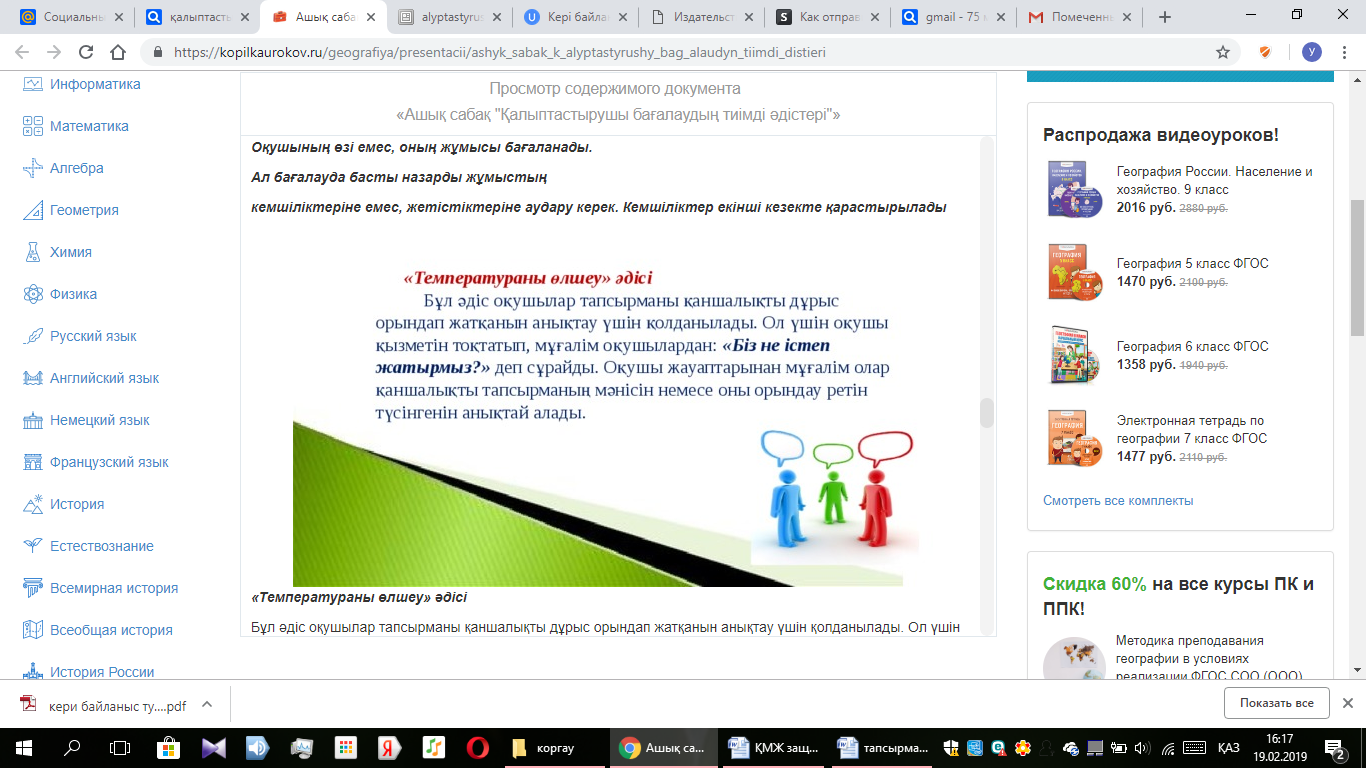Open География 5 класс ФГОС product
This screenshot has width=1366, height=768.
pyautogui.click(x=1192, y=264)
